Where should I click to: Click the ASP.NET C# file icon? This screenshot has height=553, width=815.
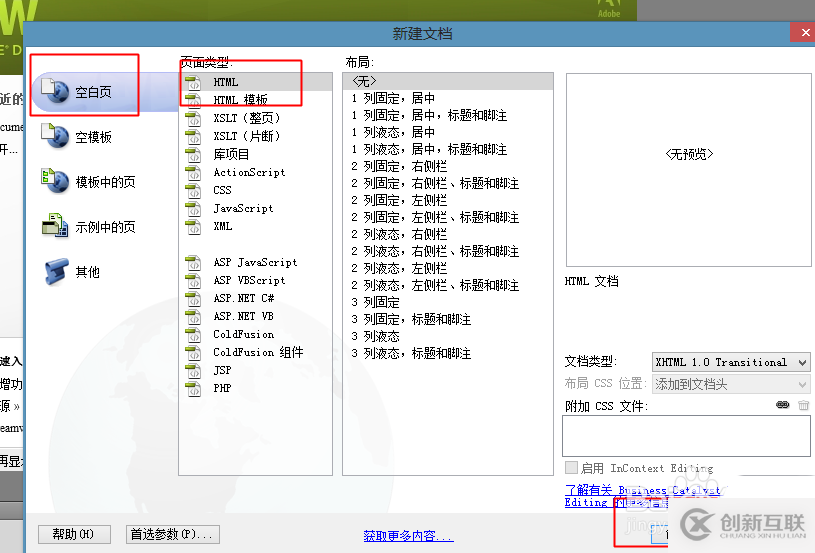[193, 298]
